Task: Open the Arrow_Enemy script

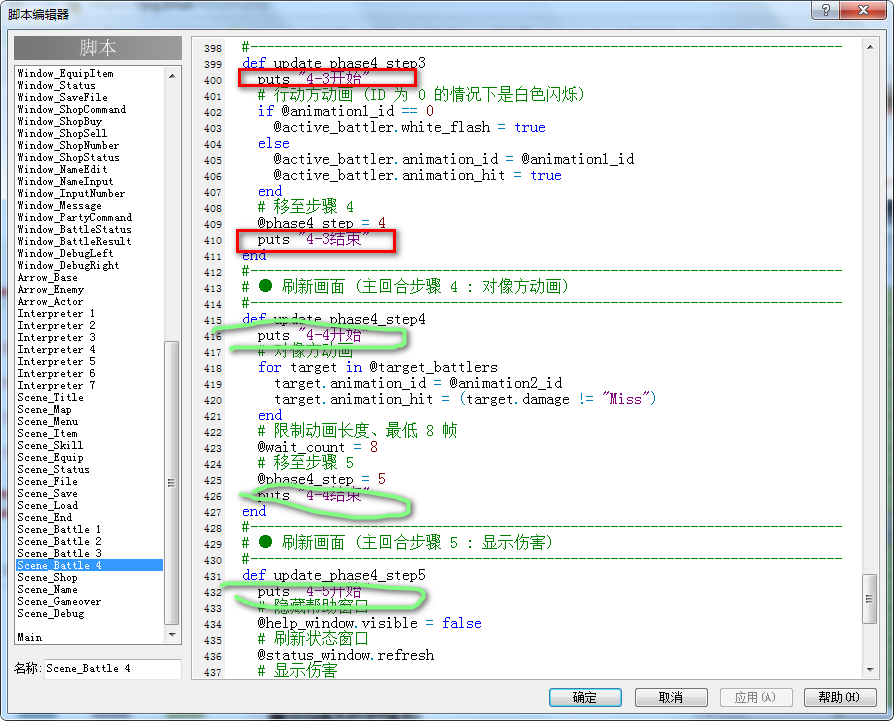Action: (50, 290)
